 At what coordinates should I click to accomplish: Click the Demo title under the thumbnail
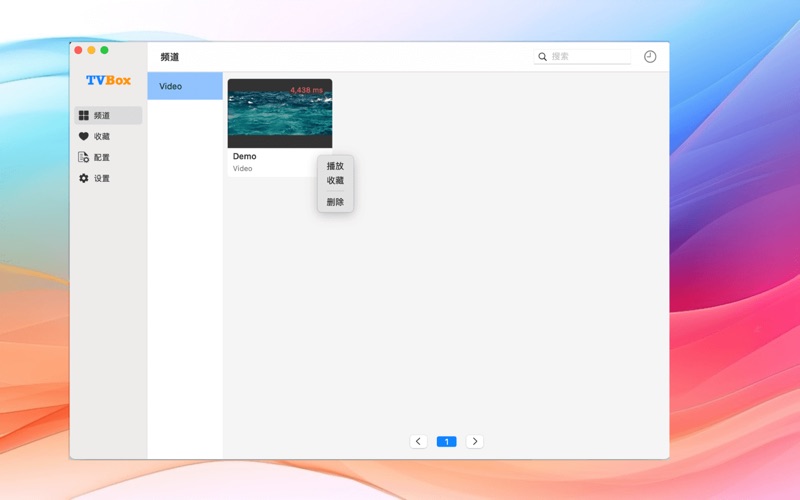click(x=245, y=156)
